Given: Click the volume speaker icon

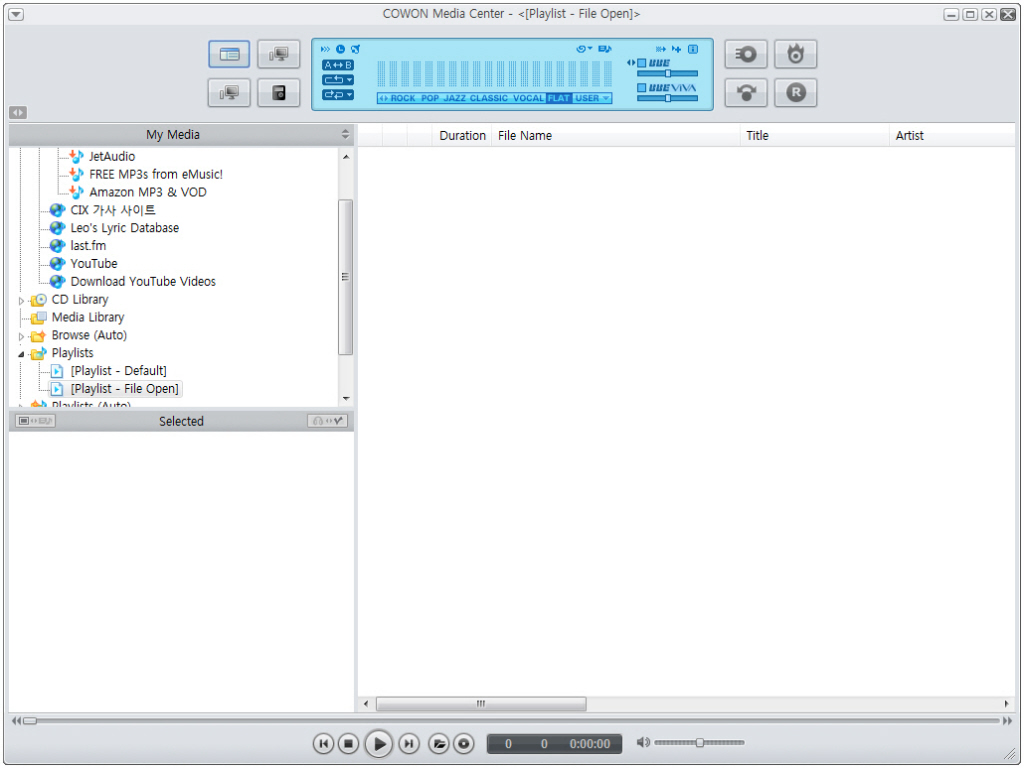Looking at the screenshot, I should click(x=643, y=743).
